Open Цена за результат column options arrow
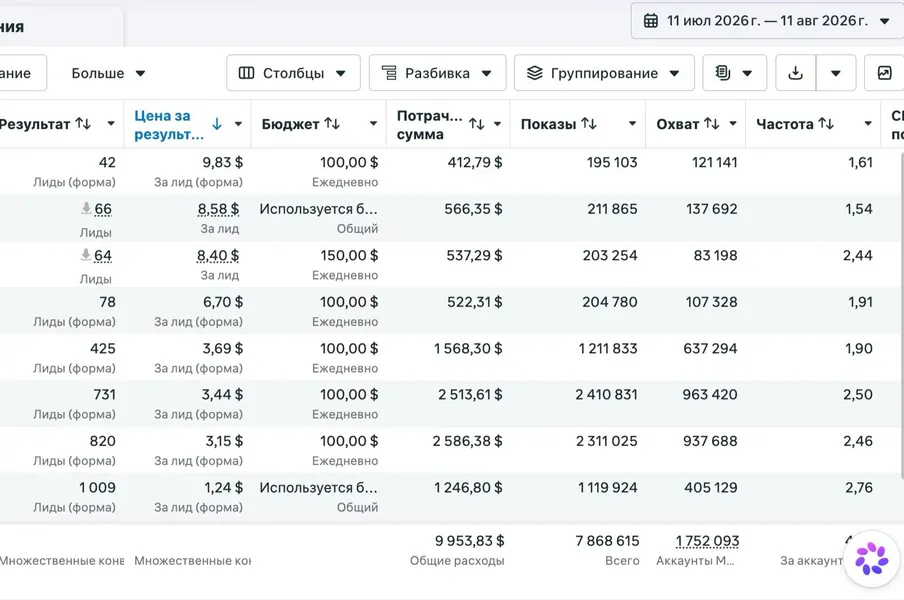 pos(238,124)
